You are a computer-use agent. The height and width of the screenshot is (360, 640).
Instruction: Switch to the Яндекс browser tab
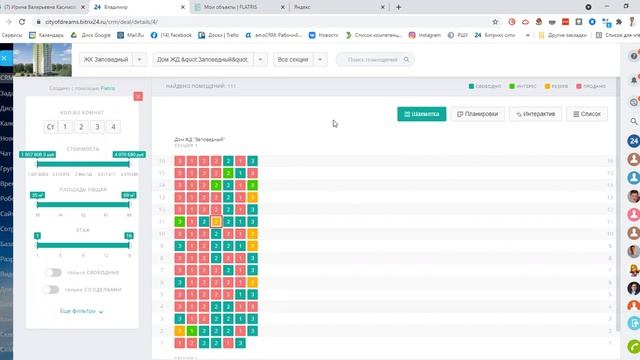coord(339,7)
